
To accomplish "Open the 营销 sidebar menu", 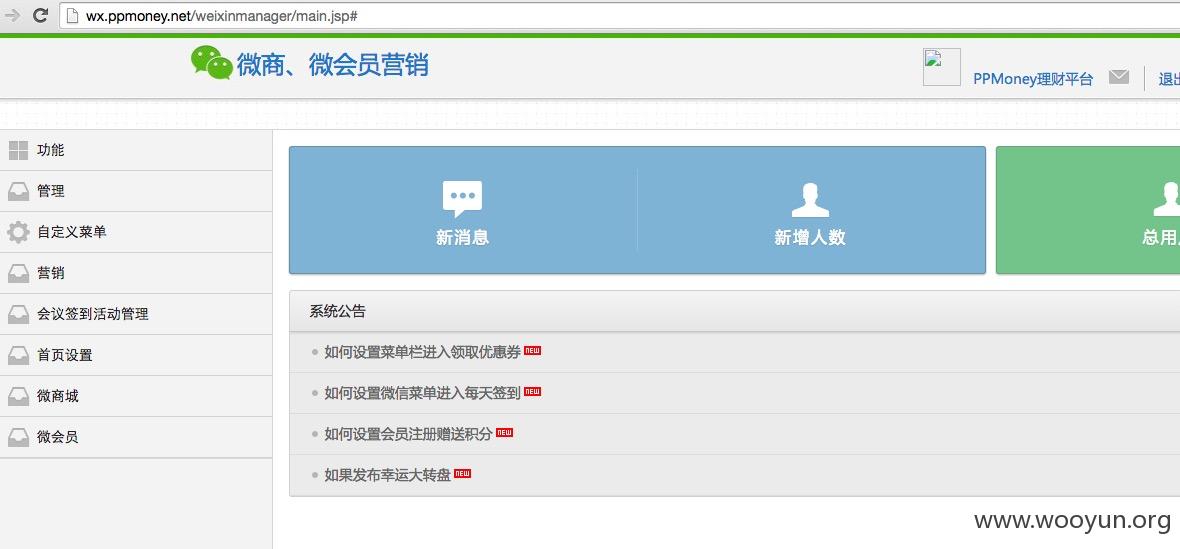I will [136, 273].
